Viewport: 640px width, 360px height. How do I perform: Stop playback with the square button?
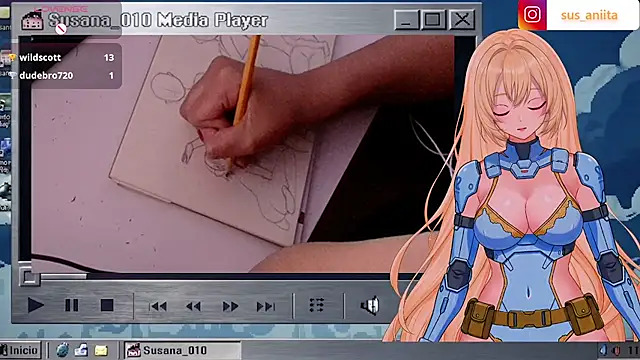pos(107,305)
